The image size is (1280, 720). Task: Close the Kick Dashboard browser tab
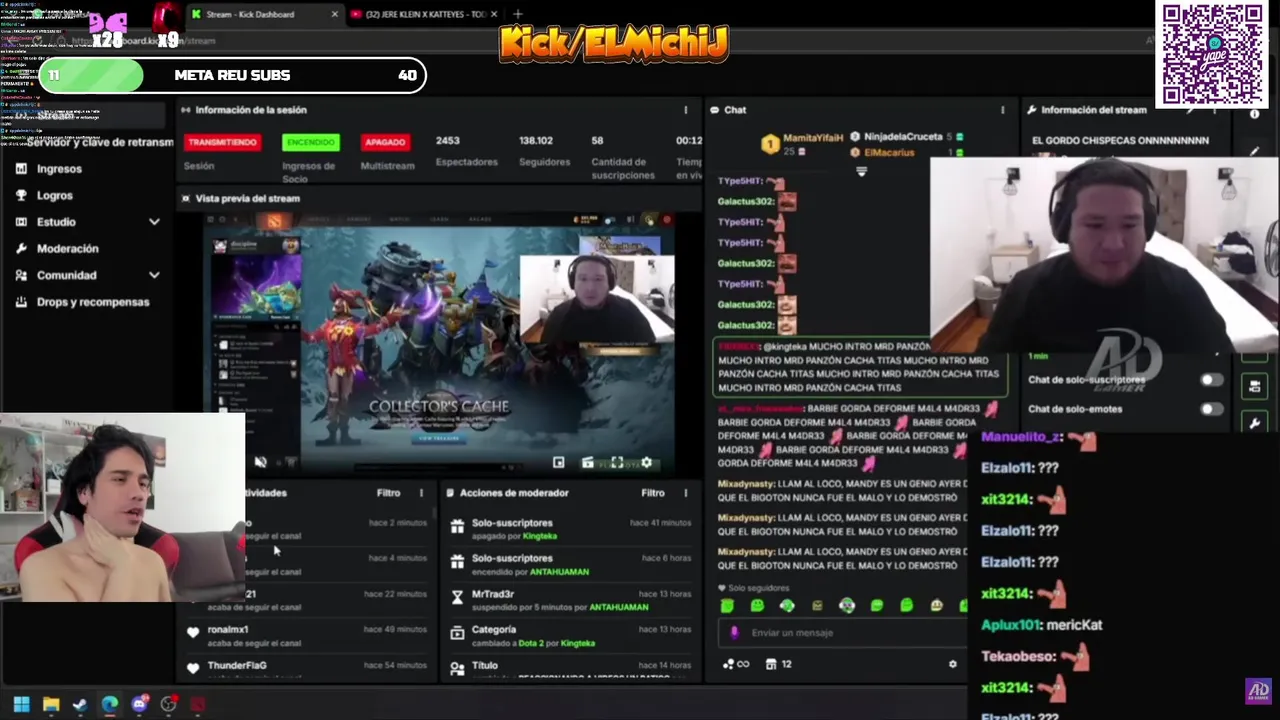334,14
